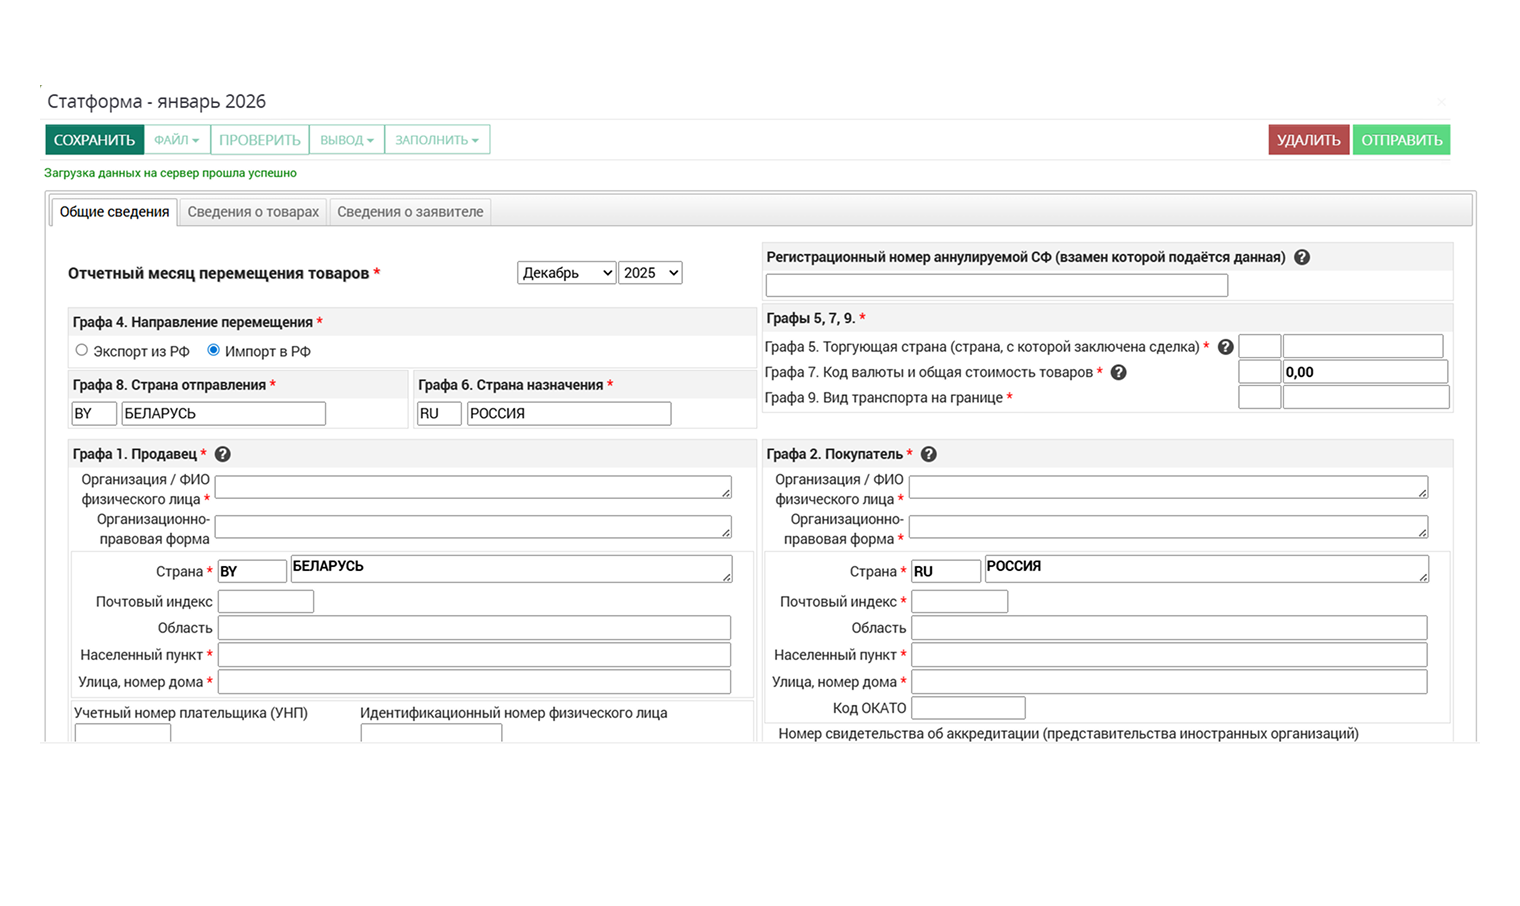Click help icon next to Графа 1 Продавец
Image resolution: width=1520 pixels, height=906 pixels.
(223, 454)
